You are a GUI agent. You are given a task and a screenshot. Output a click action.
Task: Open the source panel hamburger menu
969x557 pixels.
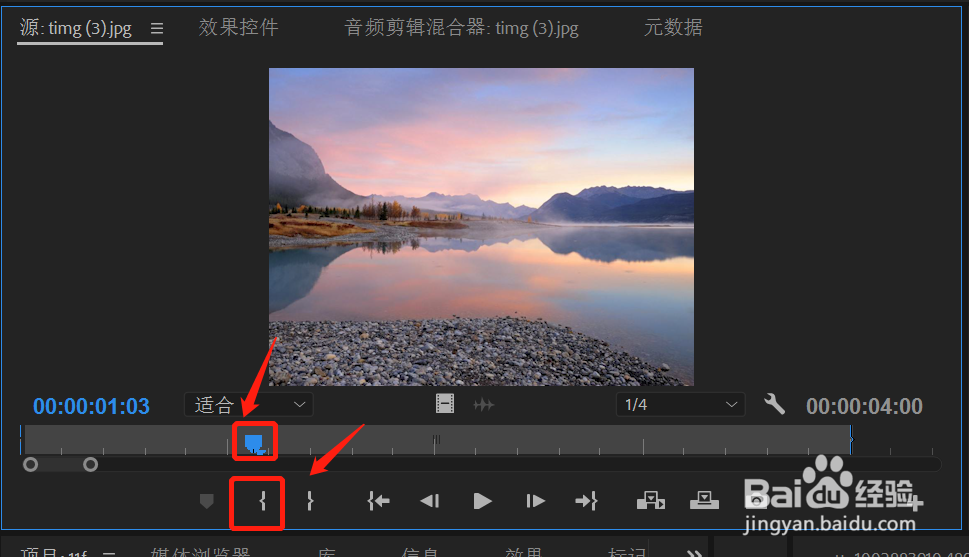157,28
